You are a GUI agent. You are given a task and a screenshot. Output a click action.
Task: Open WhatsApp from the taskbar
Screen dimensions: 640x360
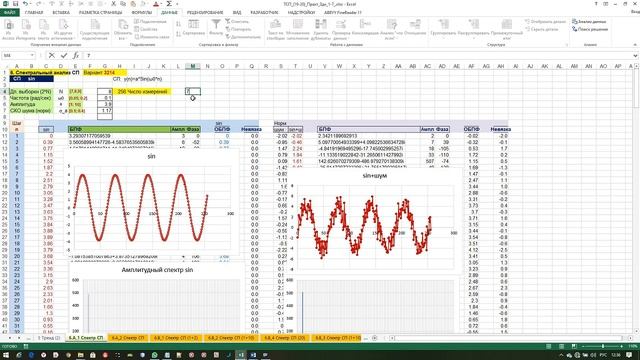click(155, 355)
